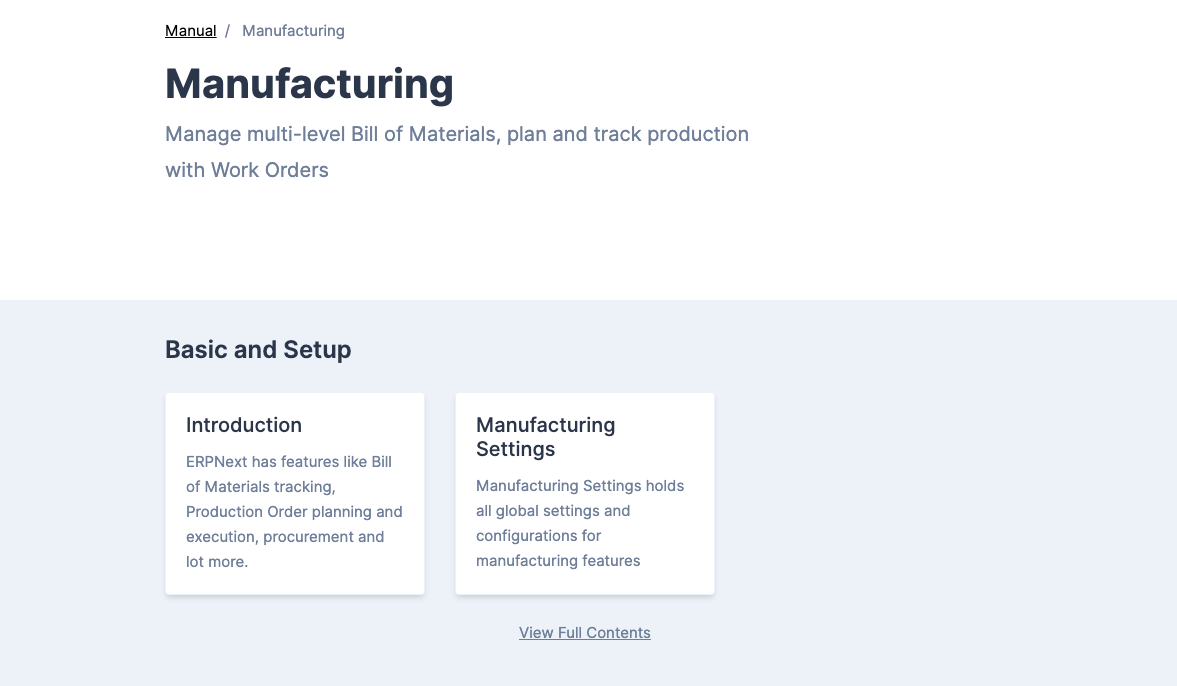1177x686 pixels.
Task: Open Manufacturing Settings for global configurations
Action: (x=584, y=493)
